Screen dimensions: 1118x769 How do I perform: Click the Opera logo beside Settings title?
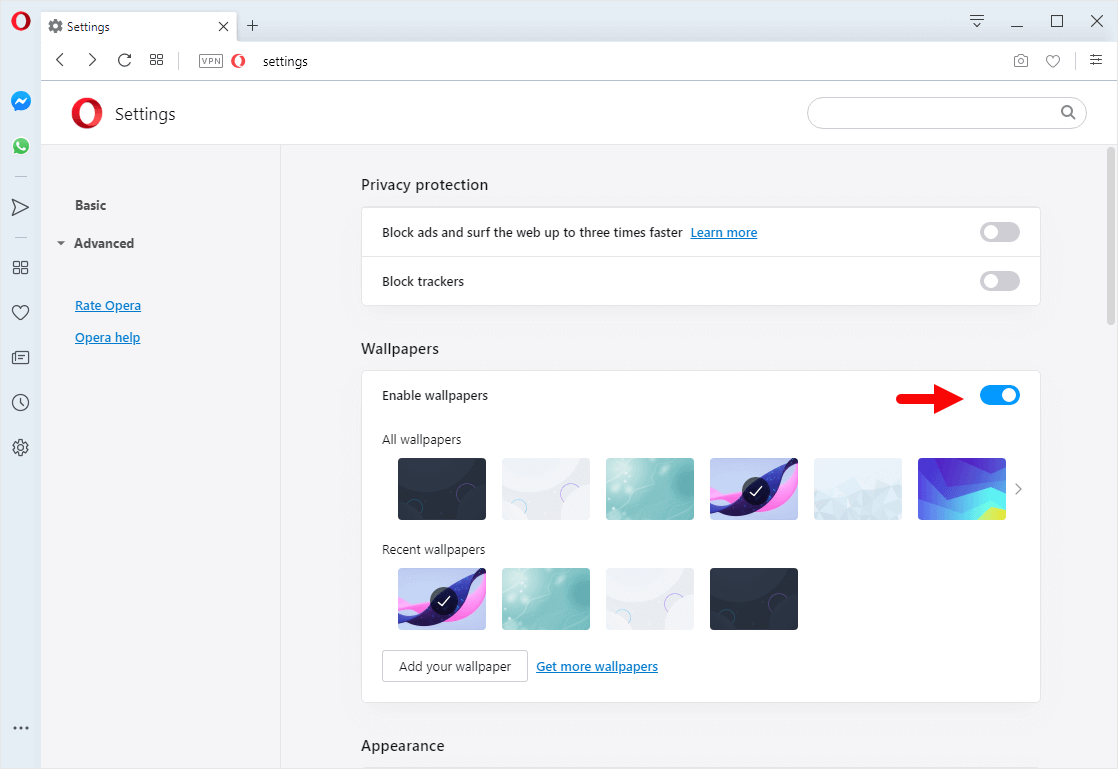(87, 113)
